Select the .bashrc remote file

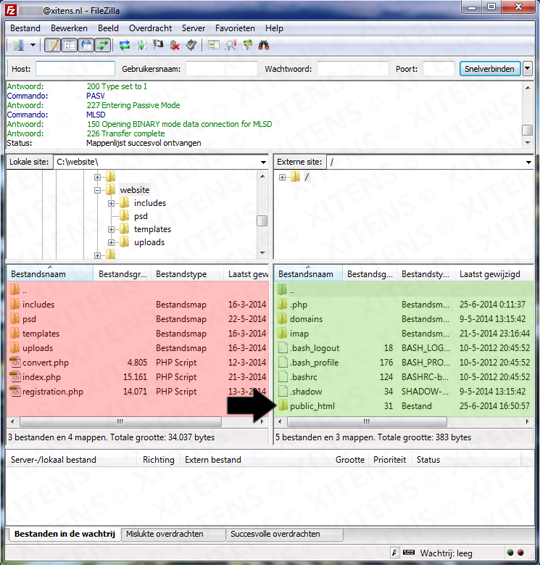304,377
